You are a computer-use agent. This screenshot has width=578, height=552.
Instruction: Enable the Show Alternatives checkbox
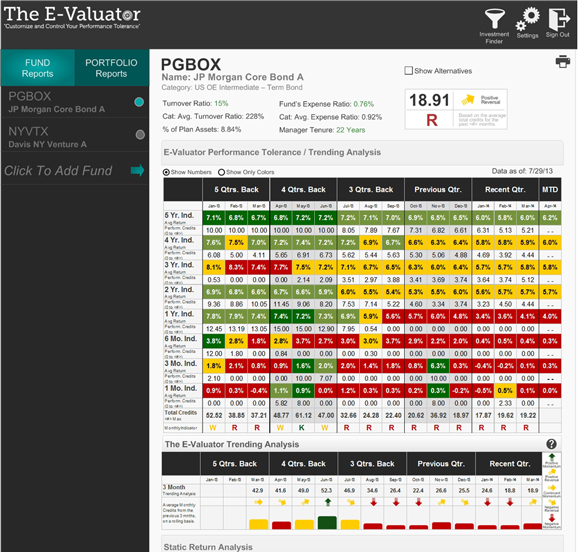(408, 71)
